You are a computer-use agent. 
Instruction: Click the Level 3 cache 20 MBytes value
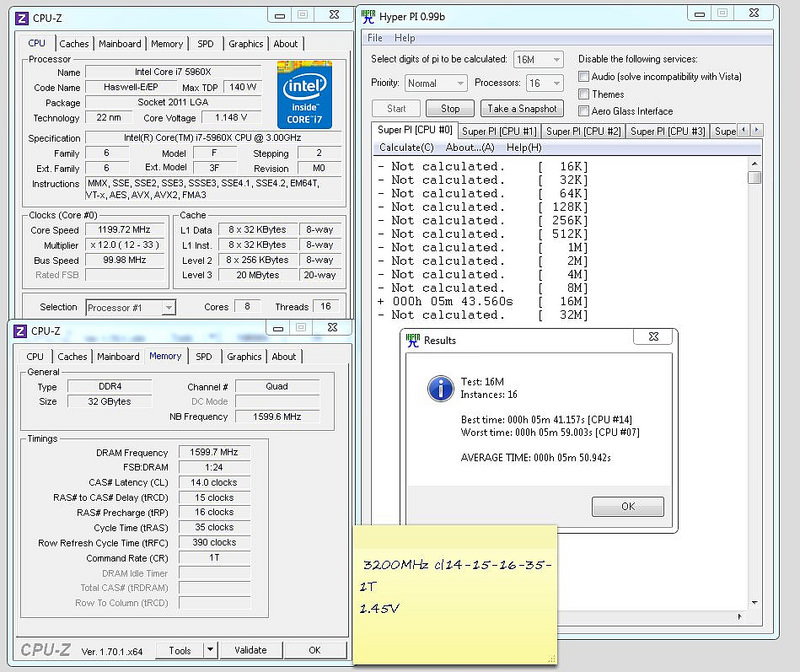[258, 275]
